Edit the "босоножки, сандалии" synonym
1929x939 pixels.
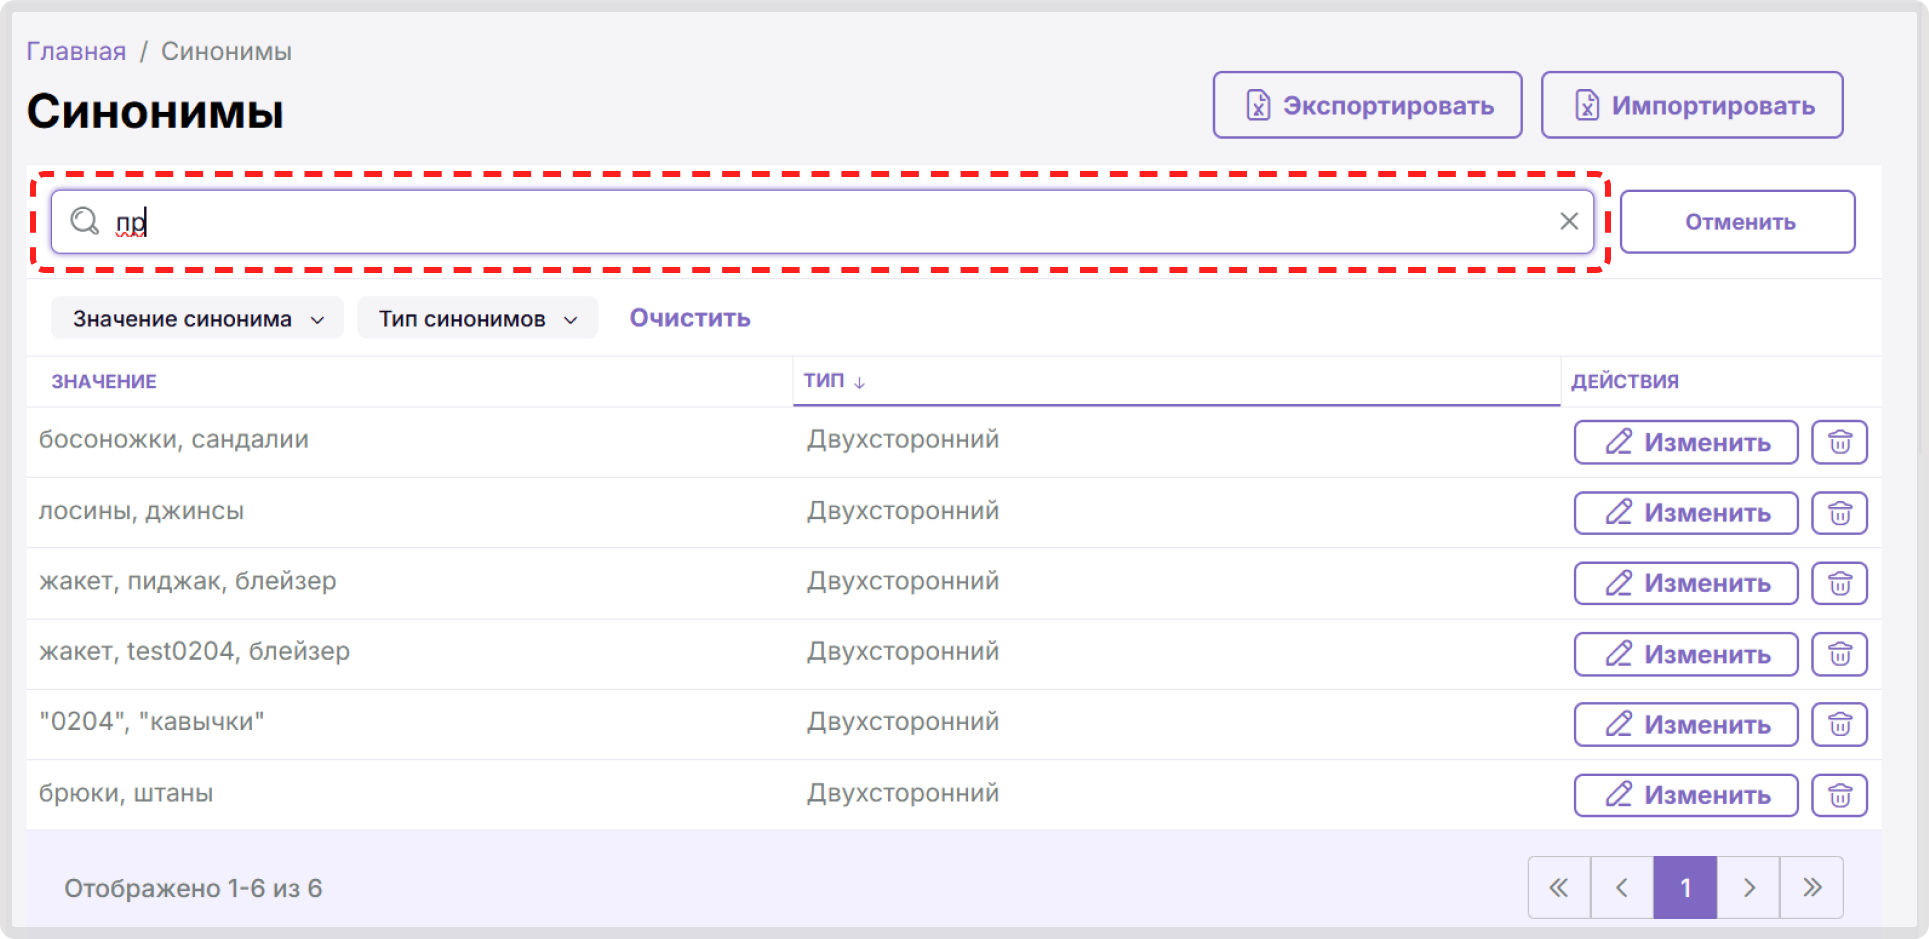tap(1686, 442)
